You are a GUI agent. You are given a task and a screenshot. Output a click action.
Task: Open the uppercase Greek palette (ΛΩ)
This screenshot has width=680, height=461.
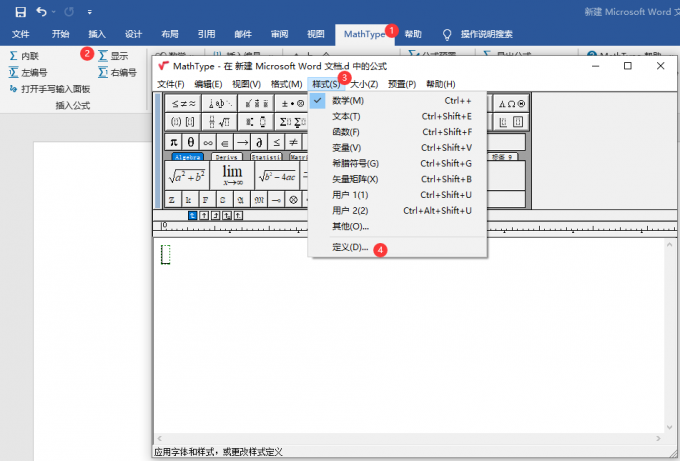pyautogui.click(x=511, y=103)
